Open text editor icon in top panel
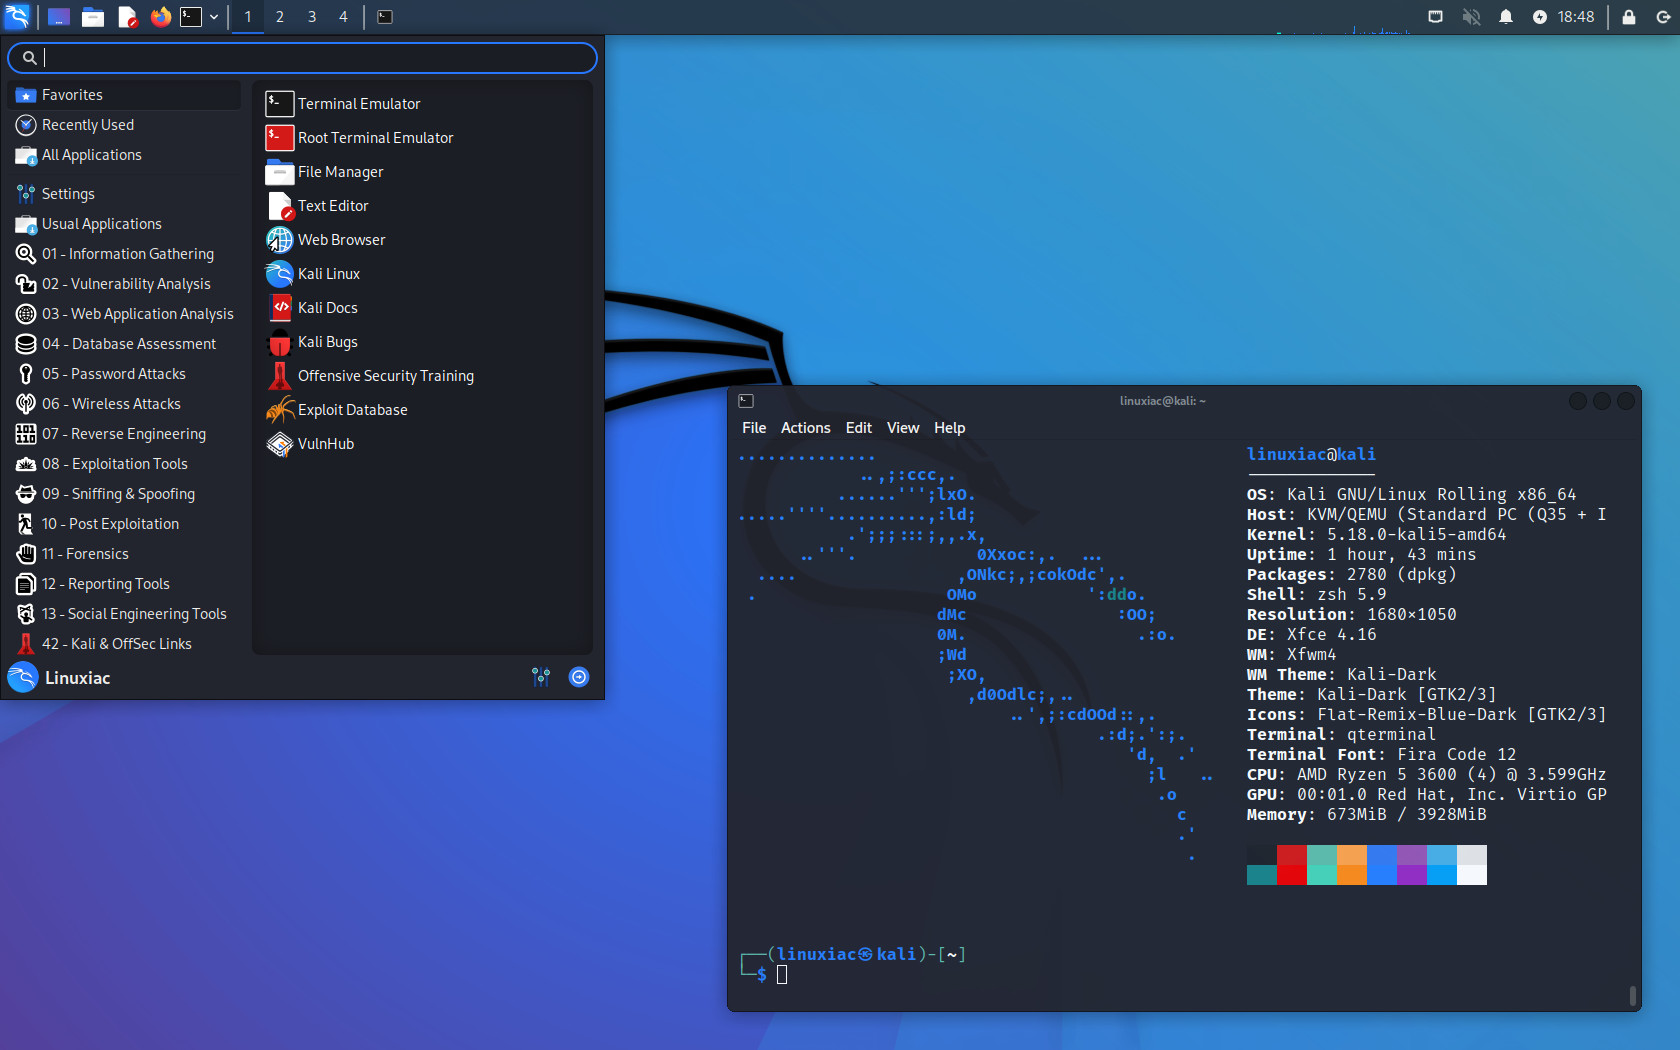Image resolution: width=1680 pixels, height=1050 pixels. click(x=127, y=17)
